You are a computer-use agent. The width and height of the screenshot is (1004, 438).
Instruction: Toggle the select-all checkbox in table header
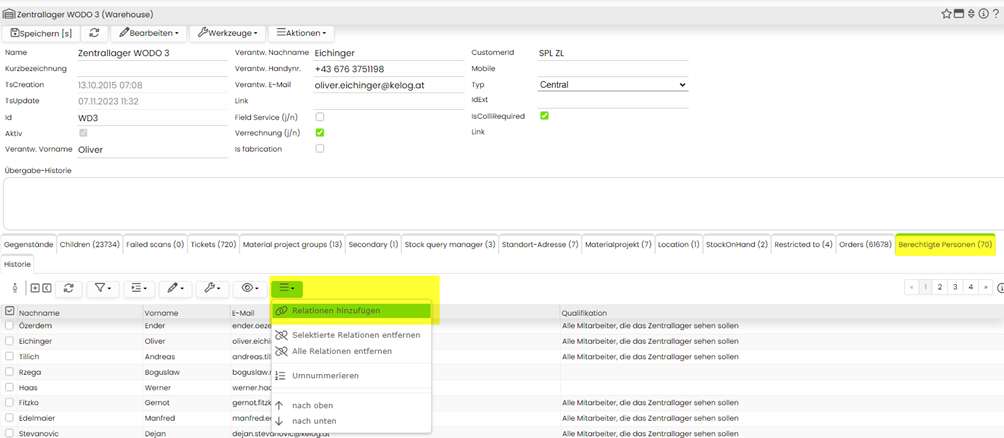tap(9, 311)
